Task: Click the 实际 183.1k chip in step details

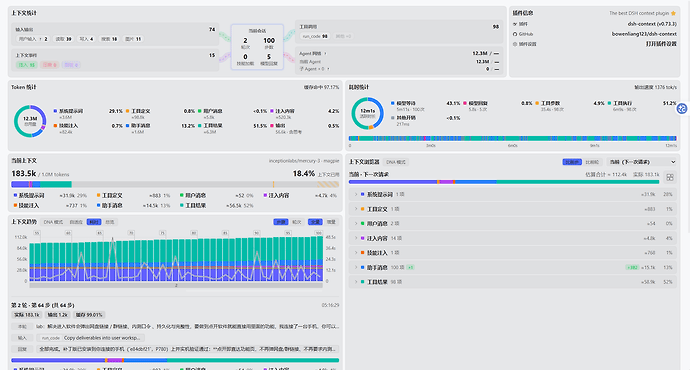Action: (26, 315)
